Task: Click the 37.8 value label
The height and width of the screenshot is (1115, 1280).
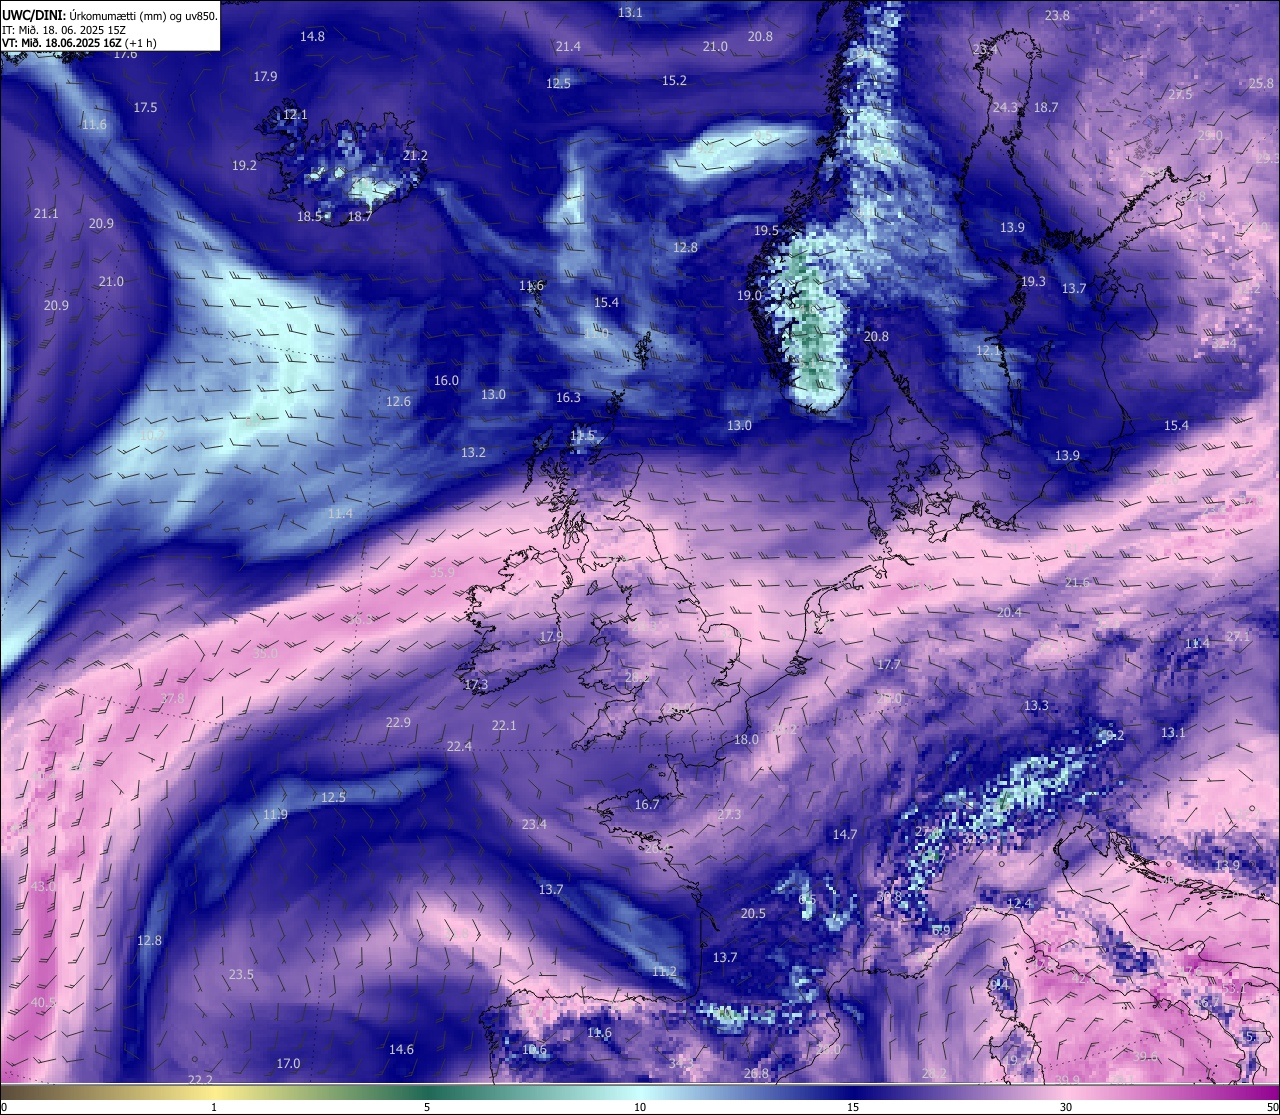Action: pyautogui.click(x=173, y=699)
